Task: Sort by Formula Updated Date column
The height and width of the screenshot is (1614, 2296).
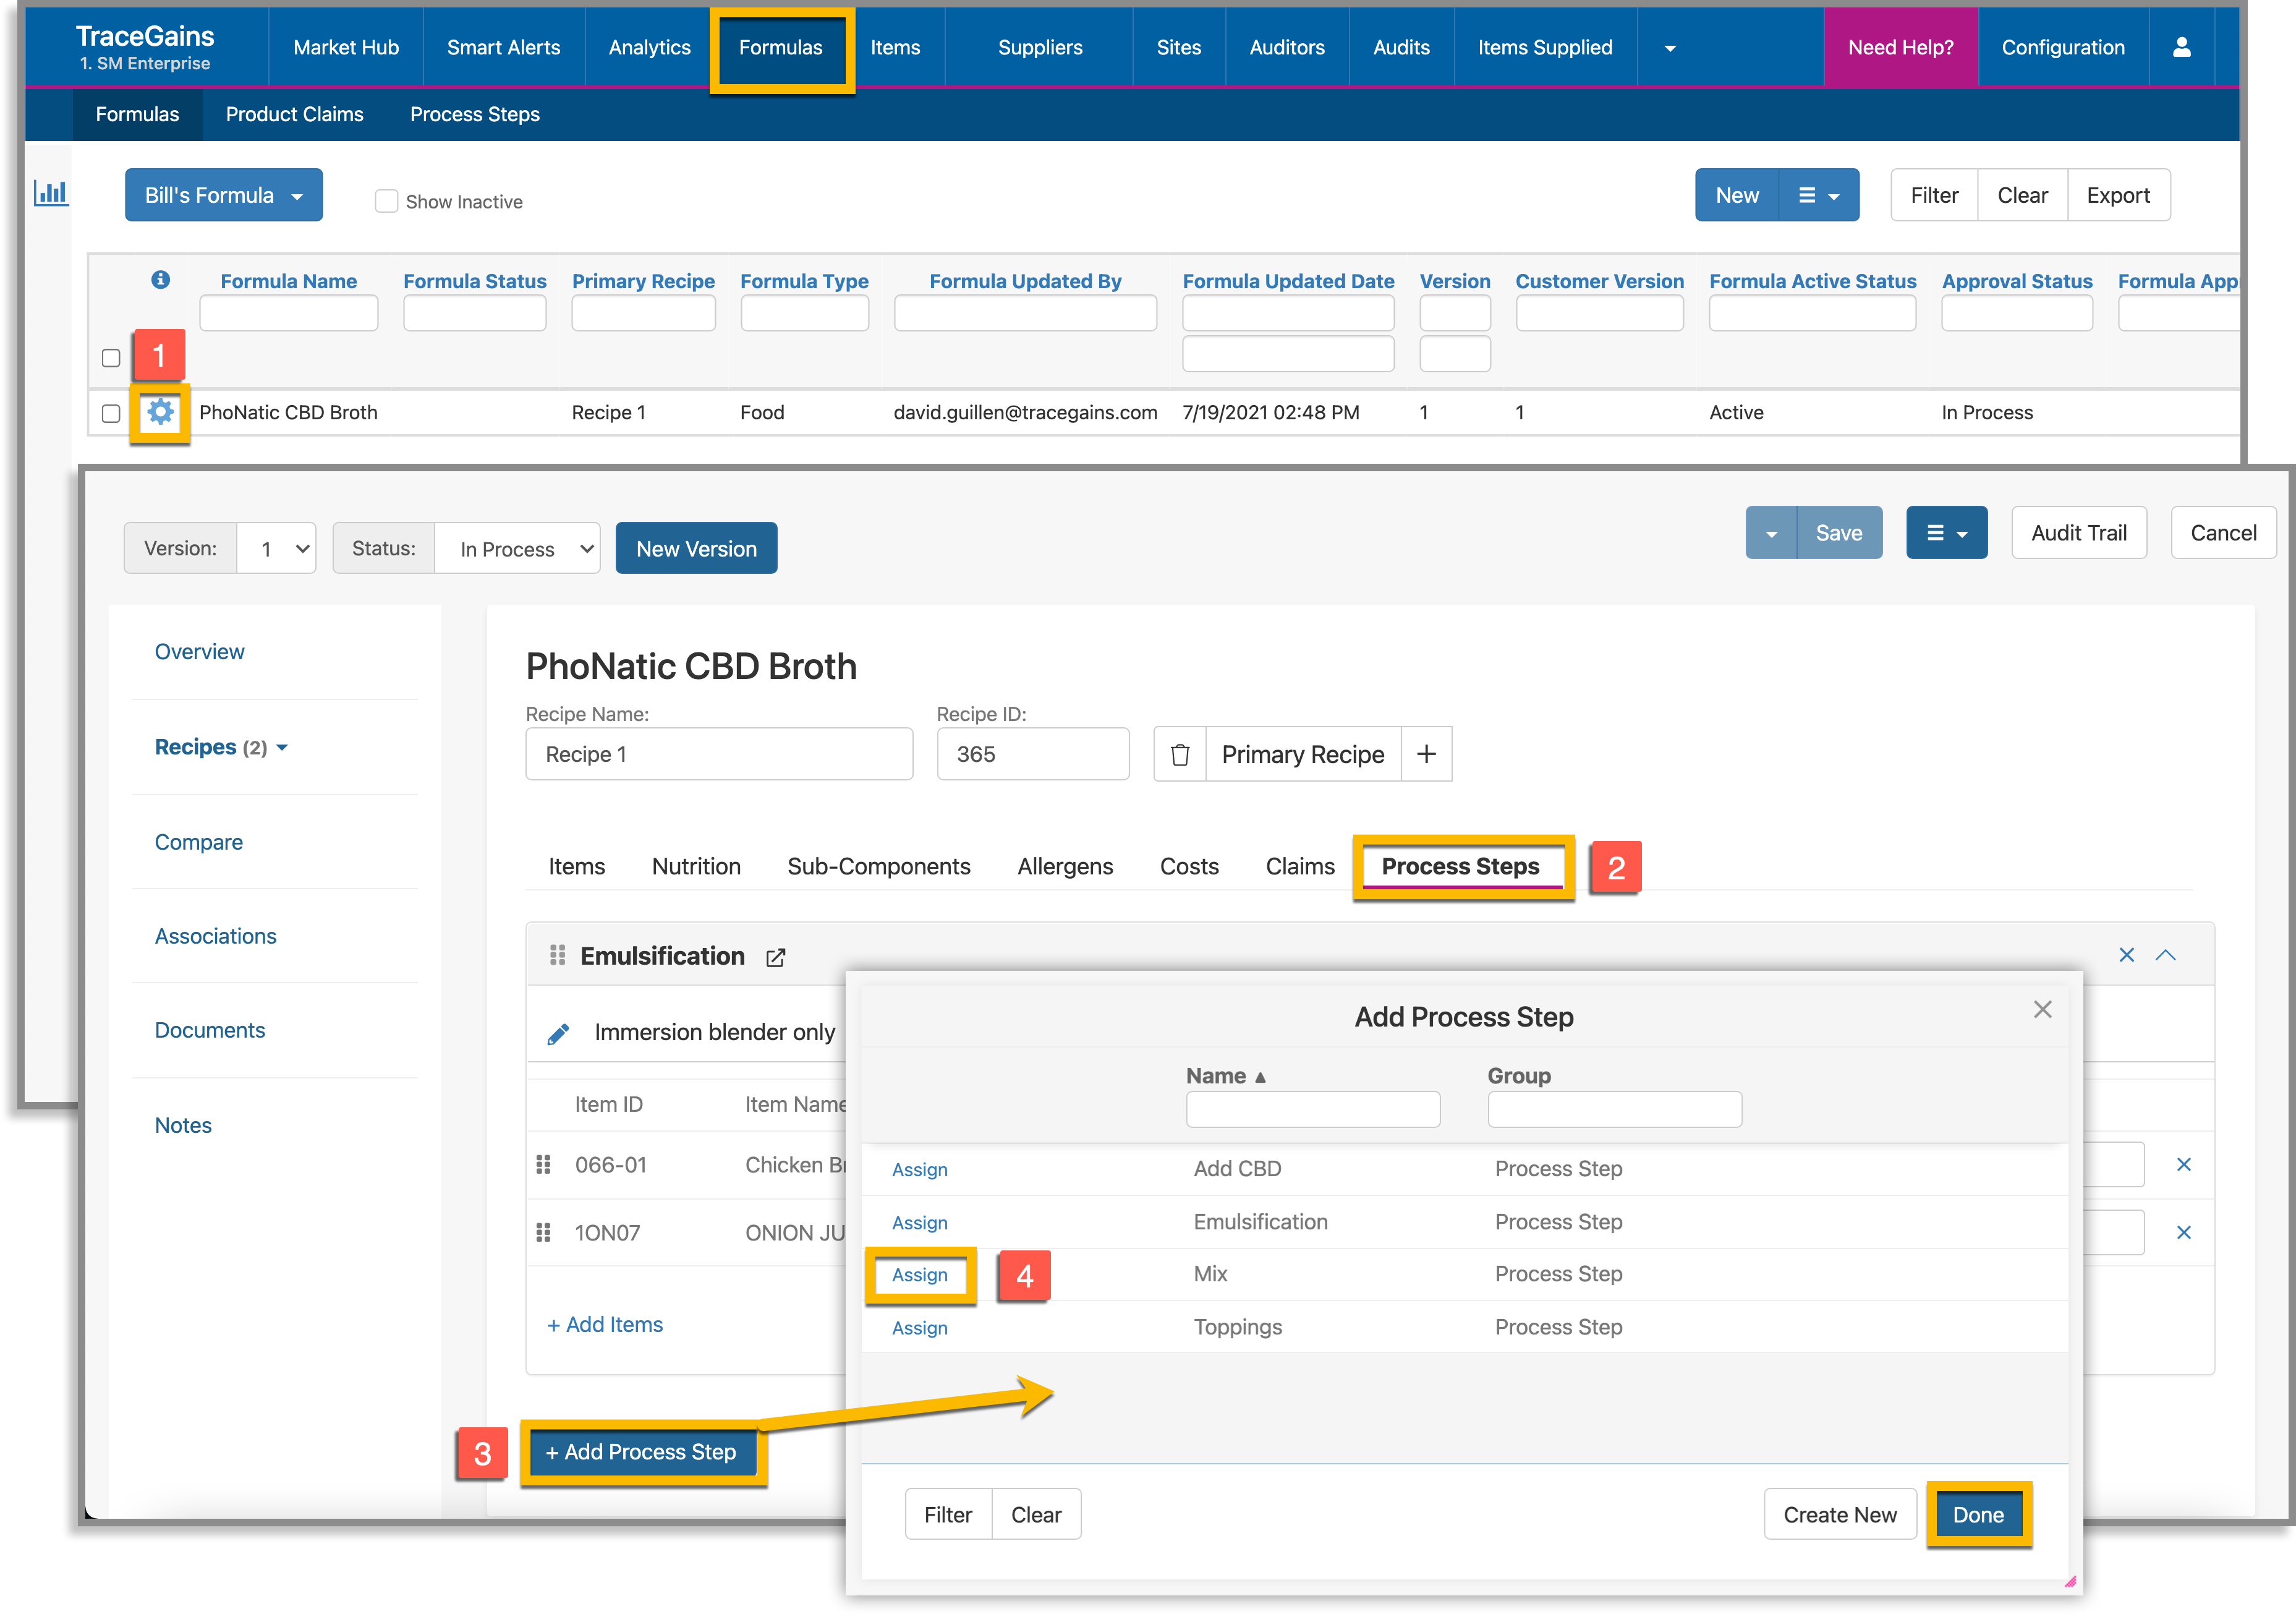Action: 1288,281
